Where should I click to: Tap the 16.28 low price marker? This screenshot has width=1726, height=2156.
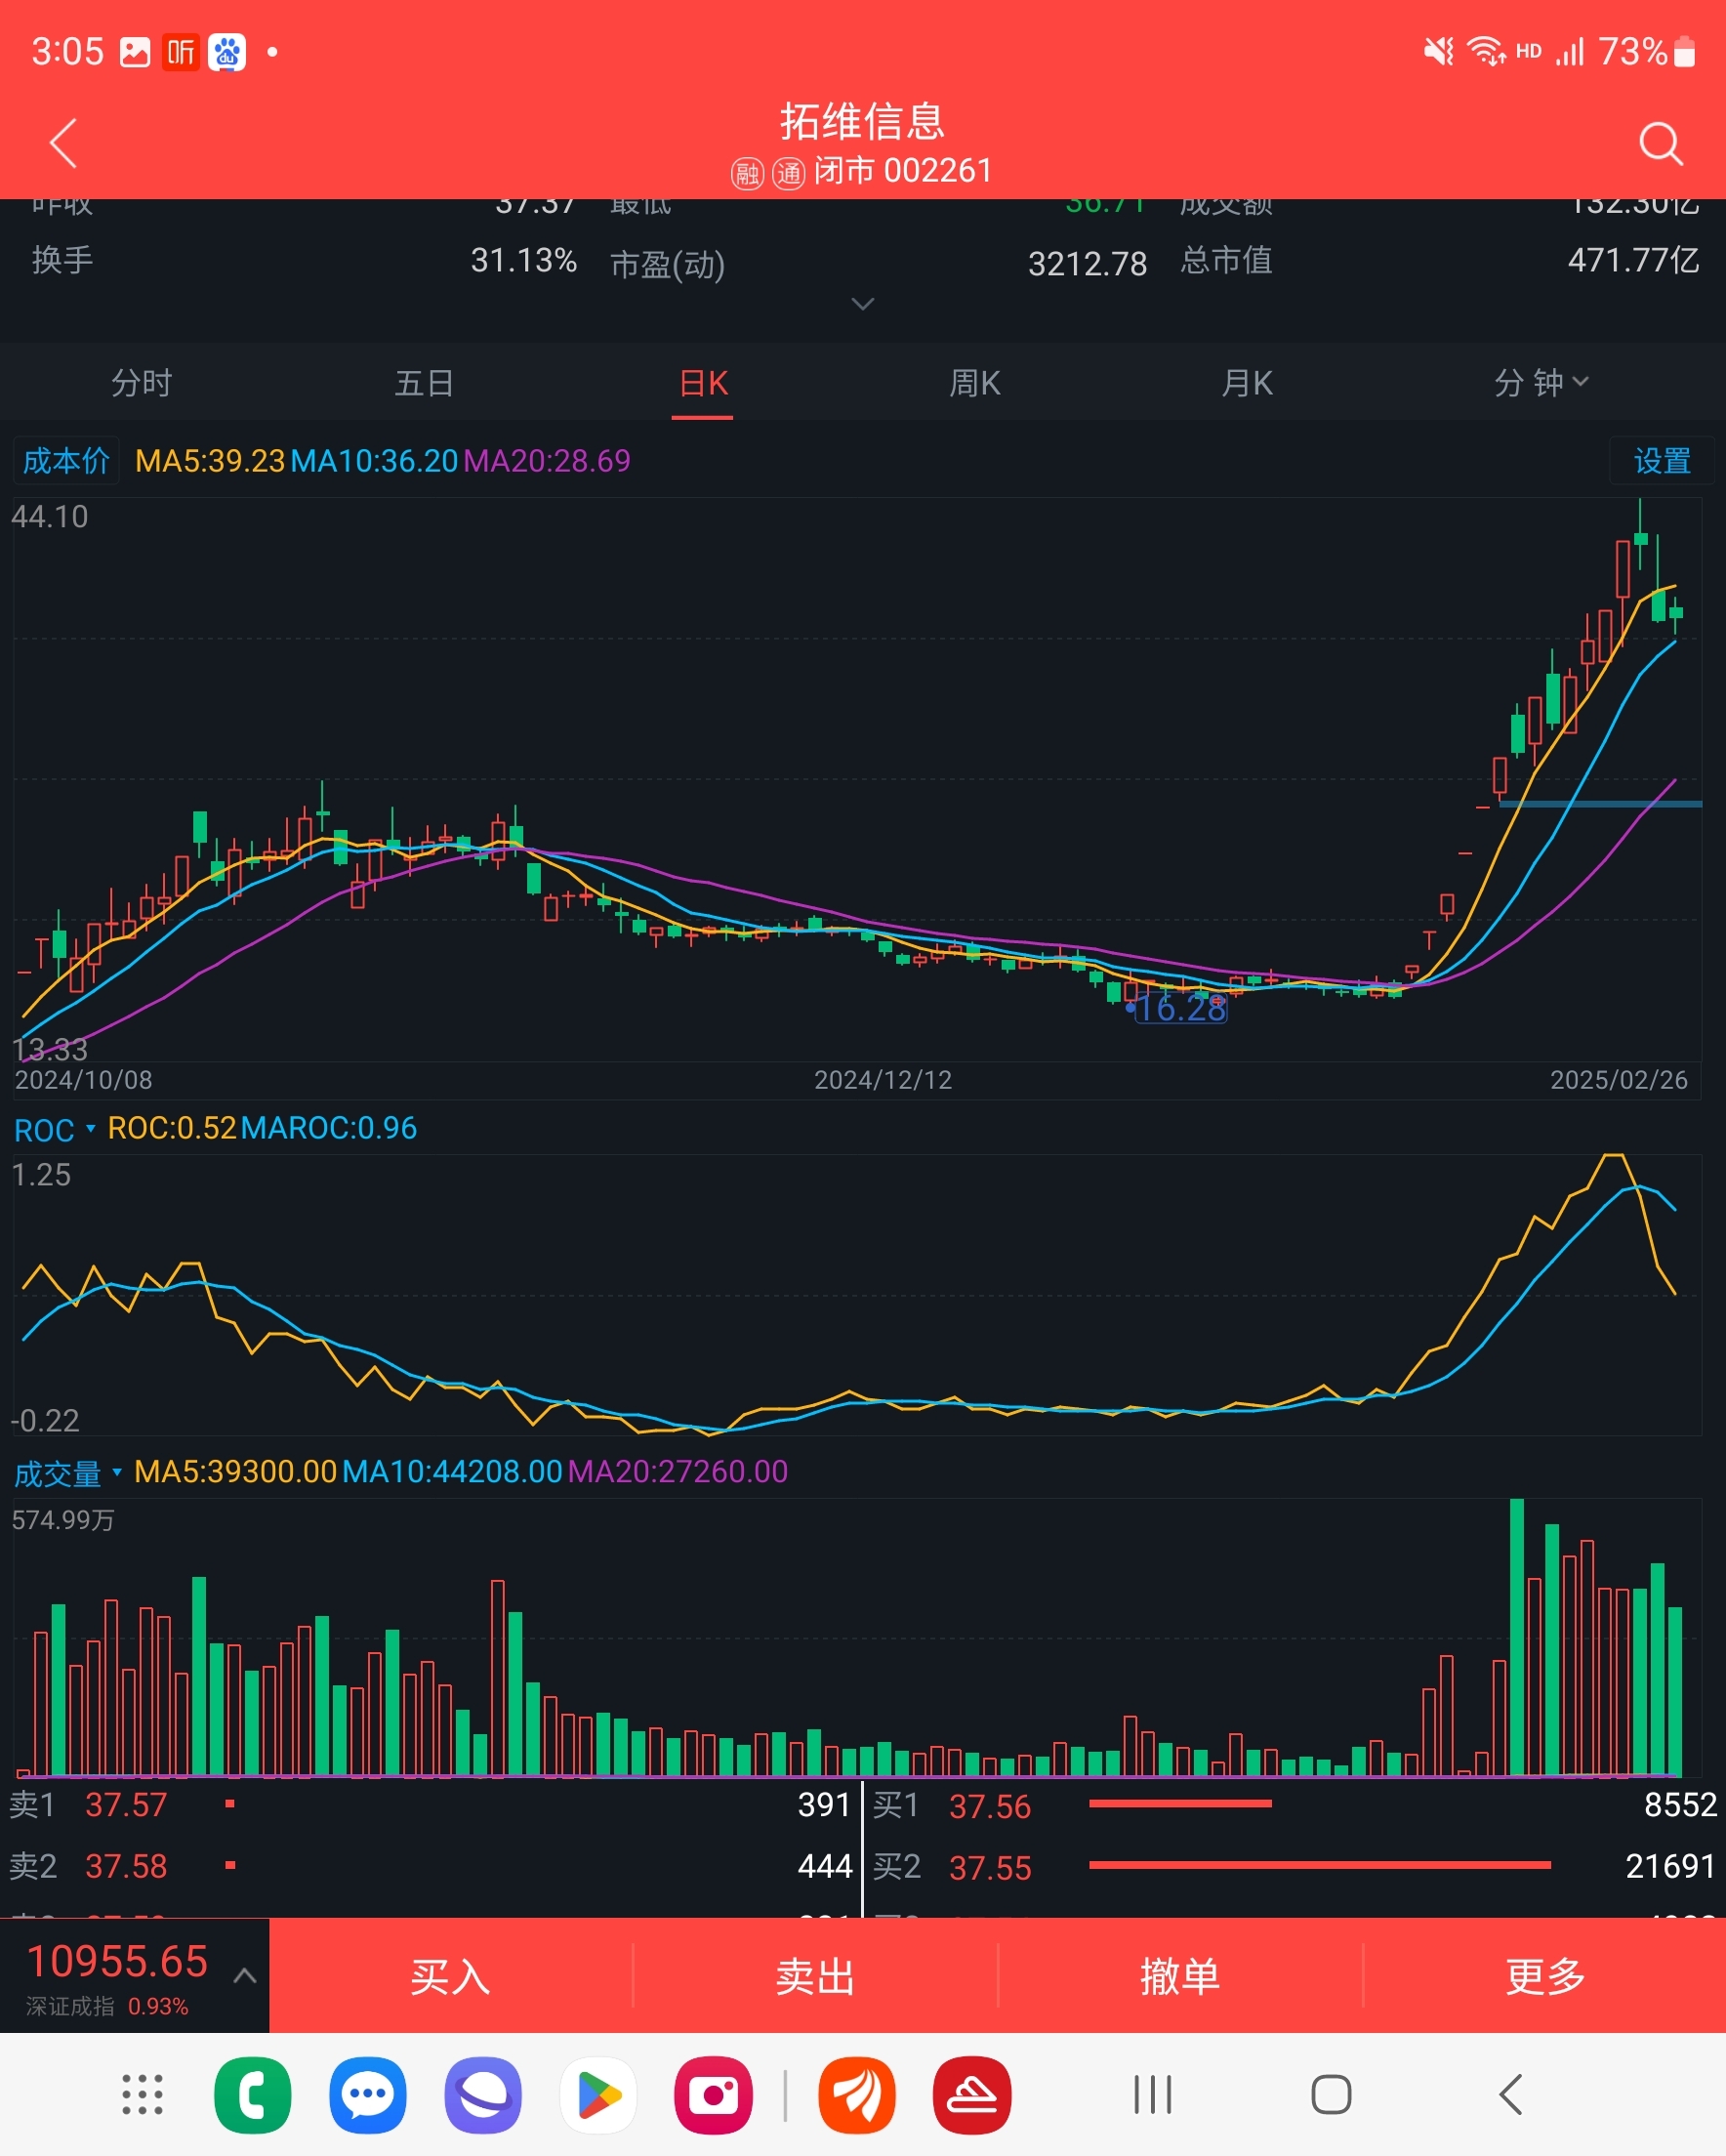click(x=1180, y=1008)
